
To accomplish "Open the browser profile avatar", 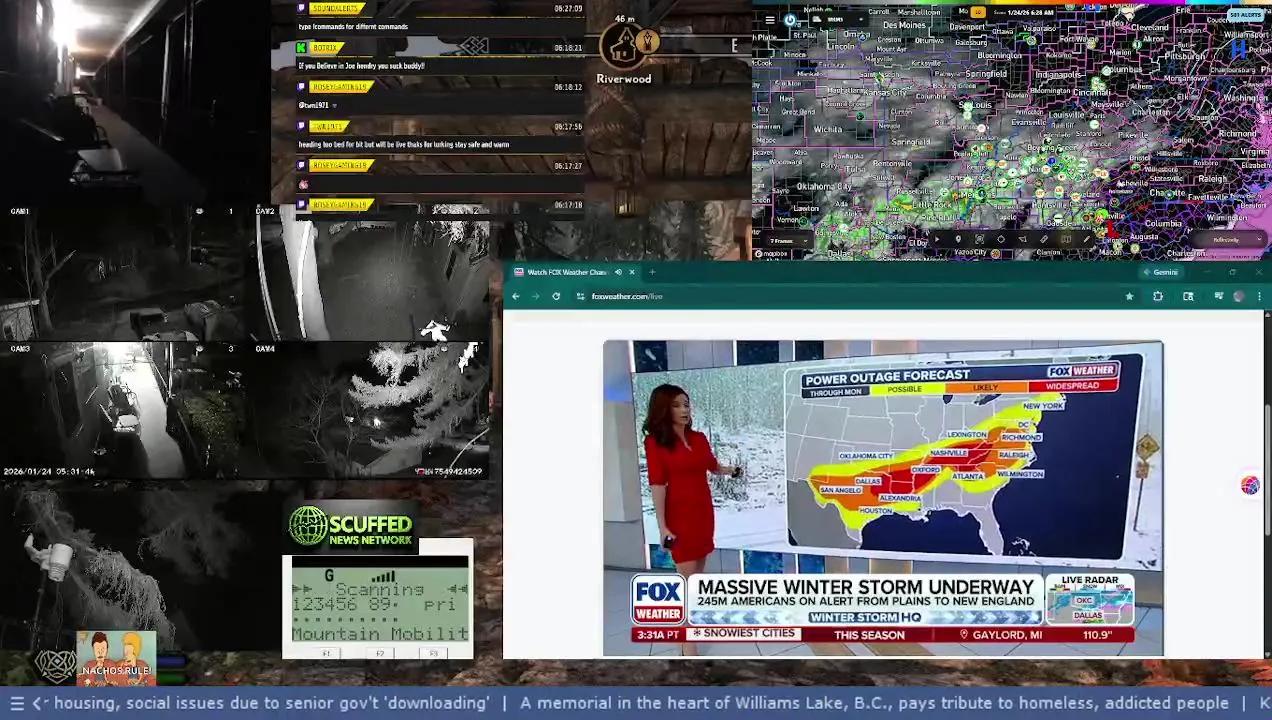I will click(1239, 296).
